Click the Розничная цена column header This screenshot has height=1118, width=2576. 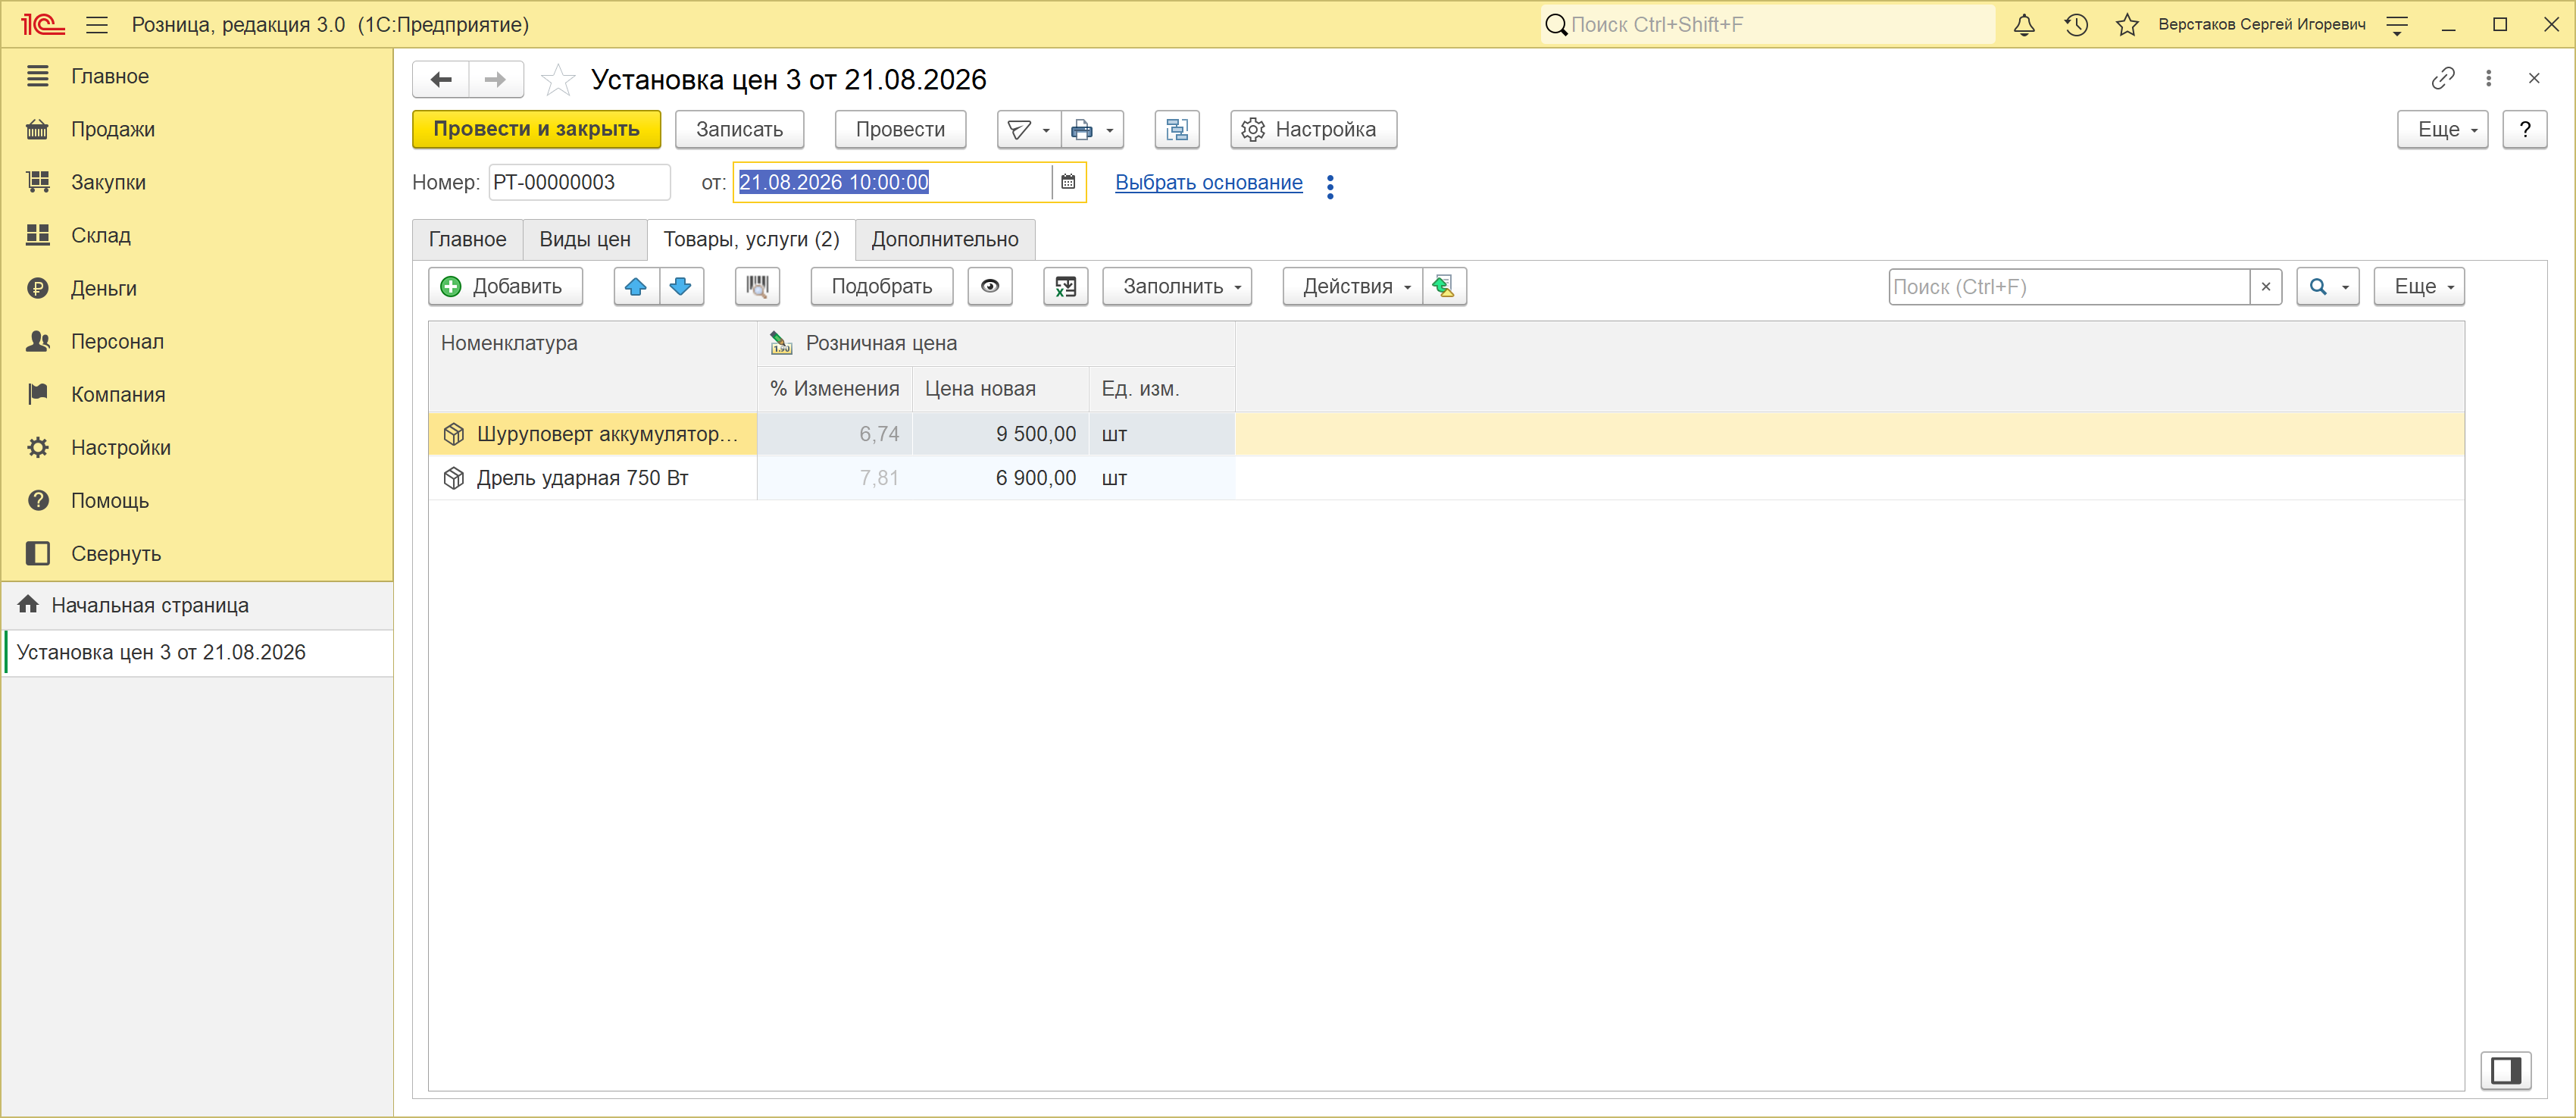[996, 343]
